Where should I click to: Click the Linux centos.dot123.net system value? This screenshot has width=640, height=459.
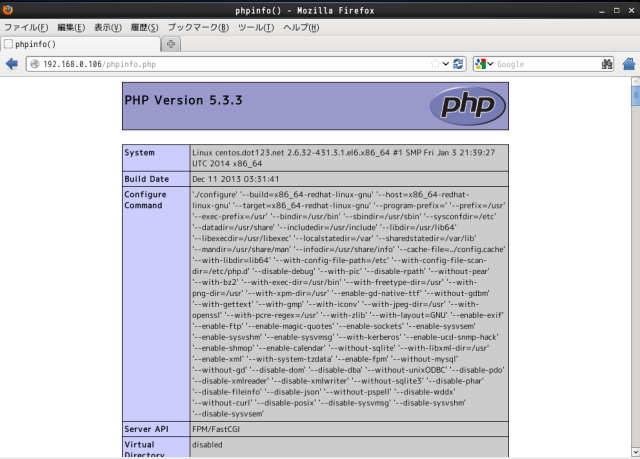[x=344, y=158]
